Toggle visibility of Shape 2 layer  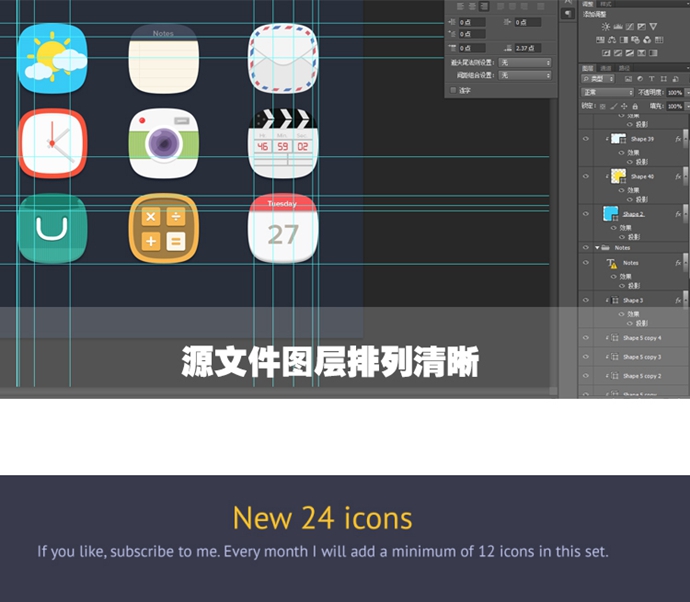586,214
